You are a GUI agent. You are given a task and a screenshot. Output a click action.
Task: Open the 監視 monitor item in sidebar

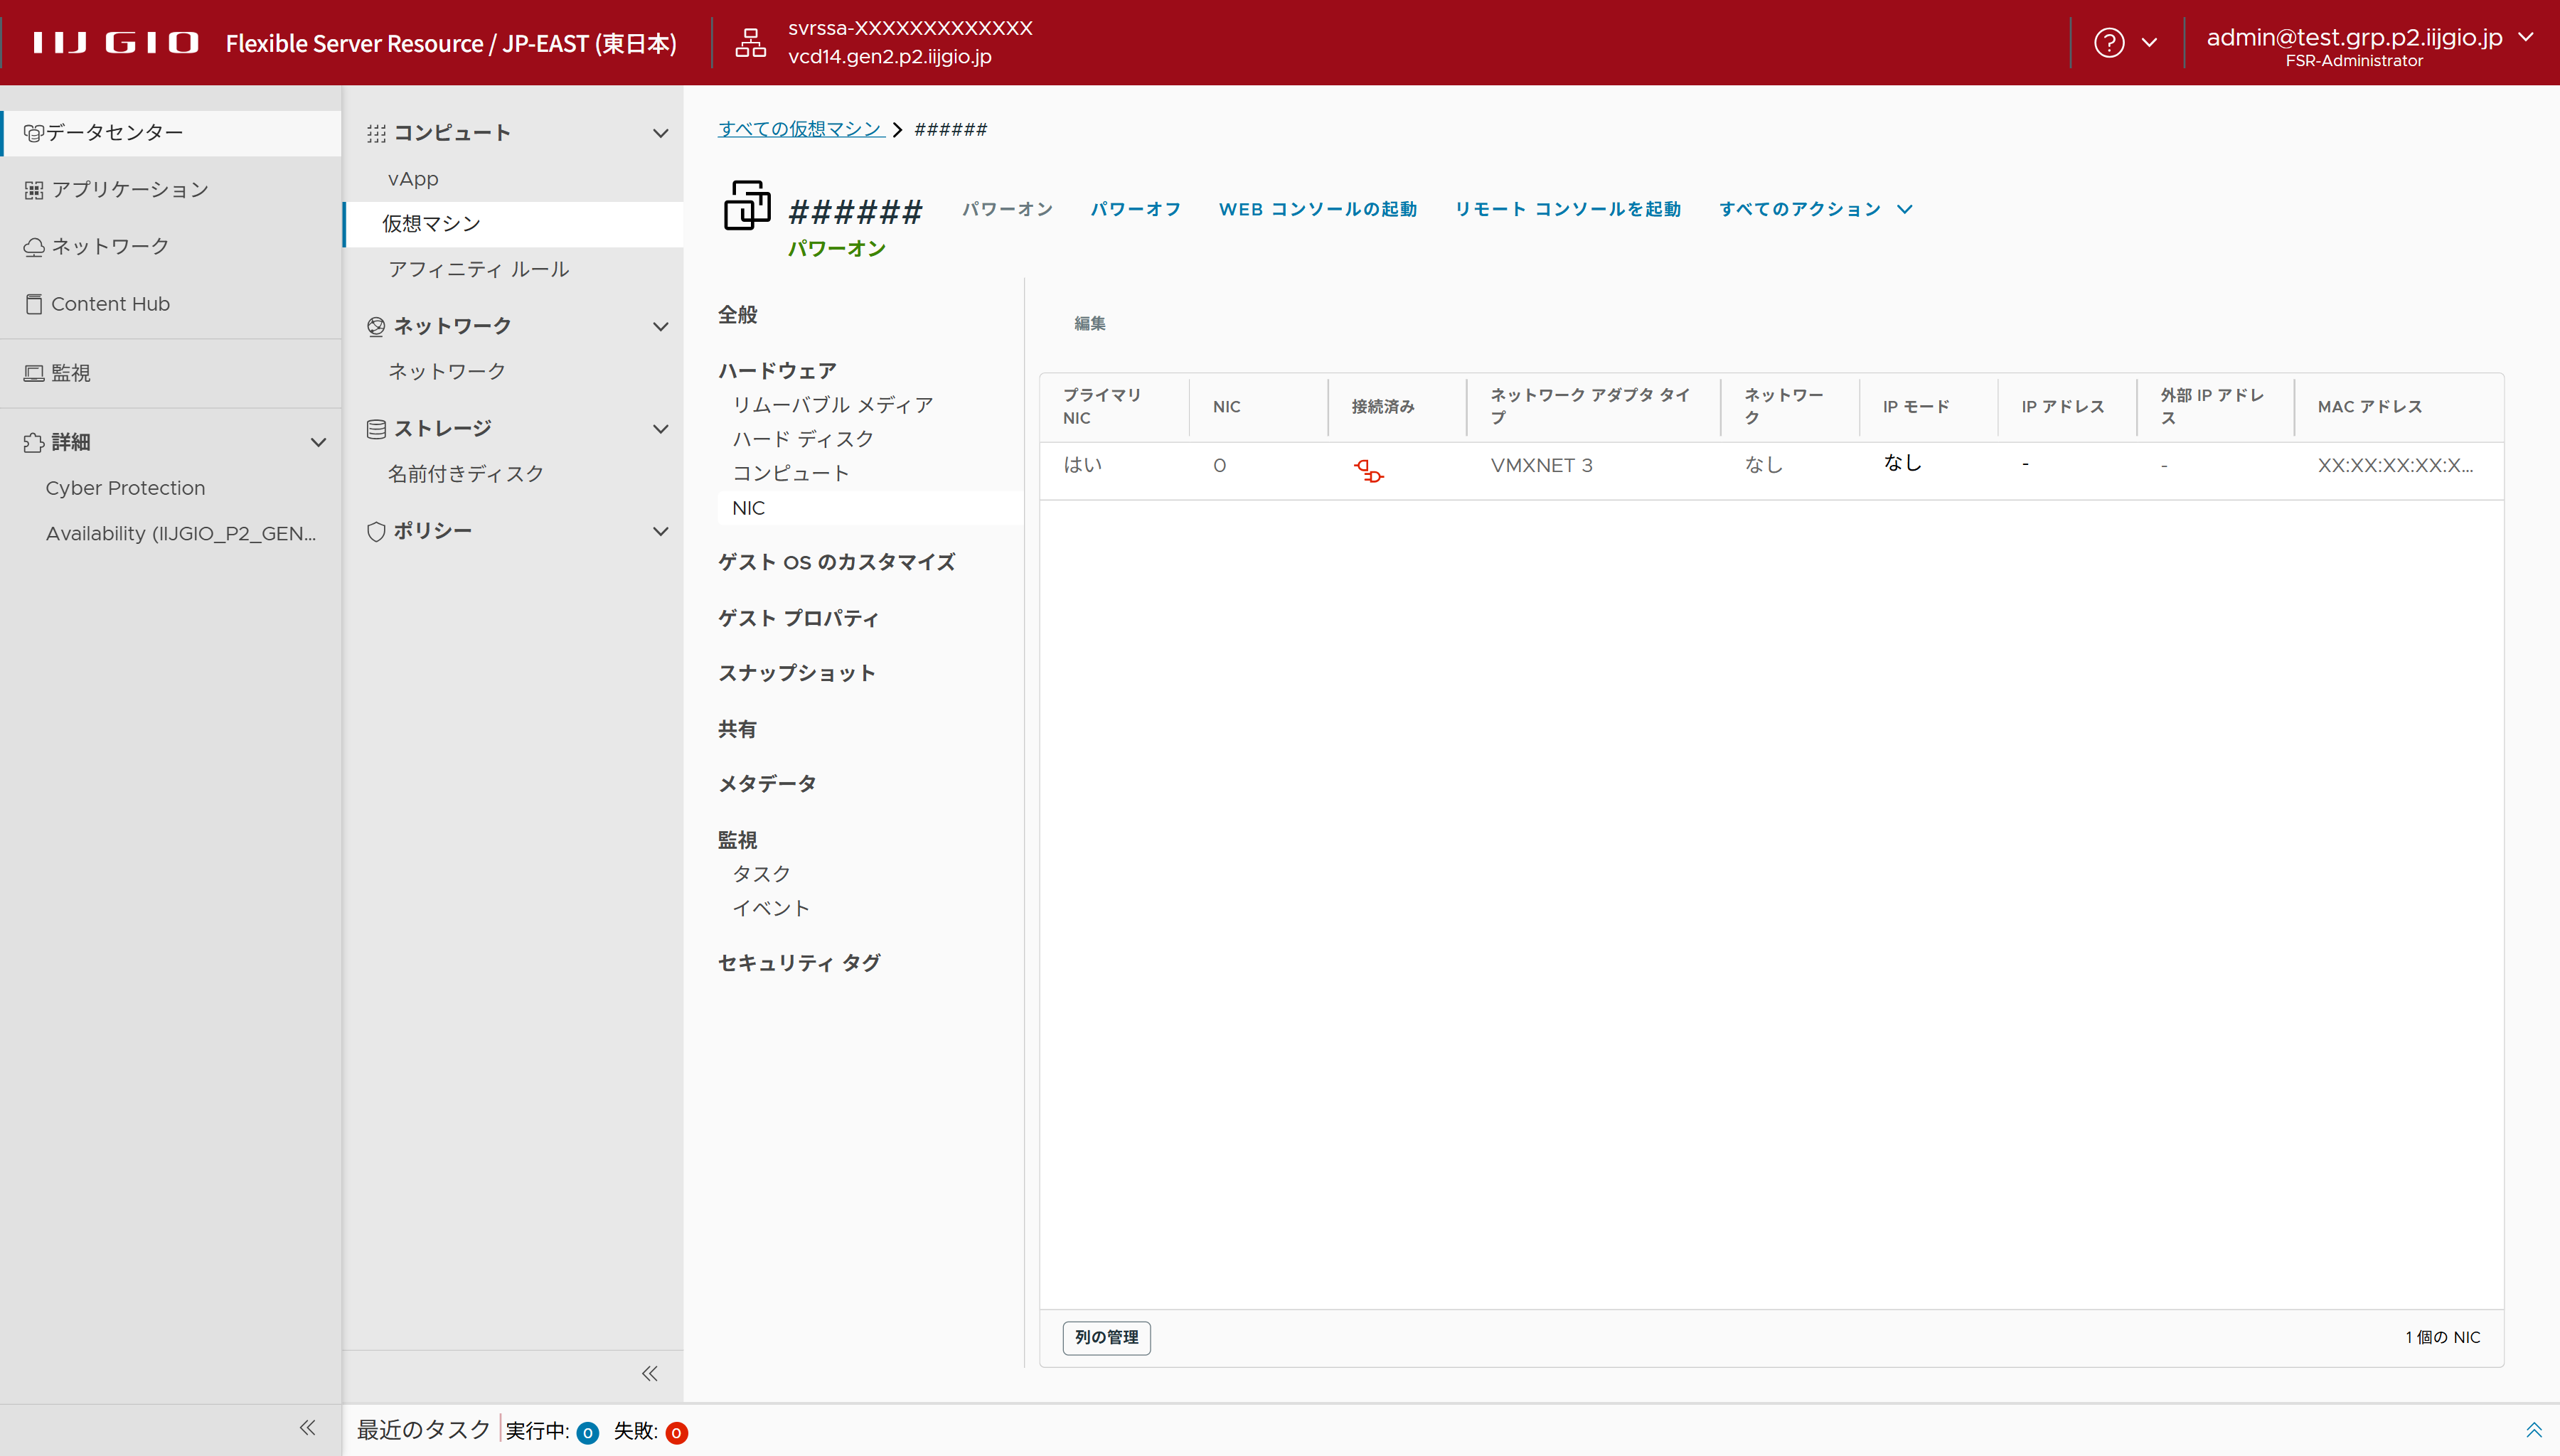coord(70,373)
